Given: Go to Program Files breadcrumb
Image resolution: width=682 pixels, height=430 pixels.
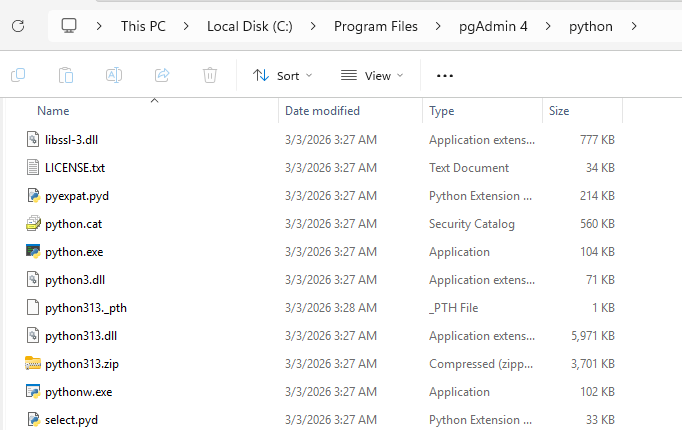Looking at the screenshot, I should point(376,26).
